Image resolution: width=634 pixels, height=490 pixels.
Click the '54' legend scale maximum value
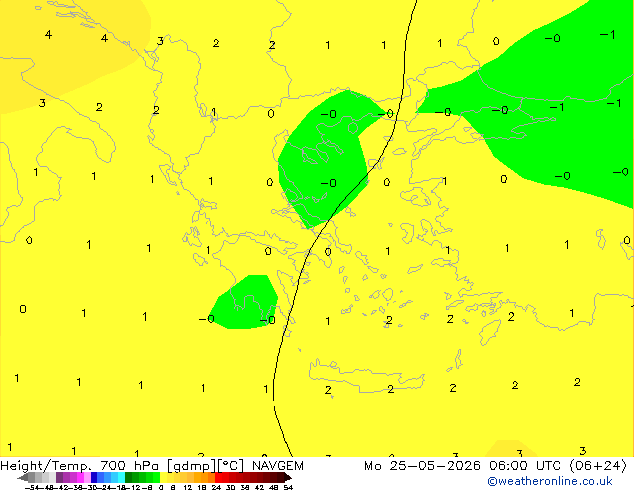[288, 488]
